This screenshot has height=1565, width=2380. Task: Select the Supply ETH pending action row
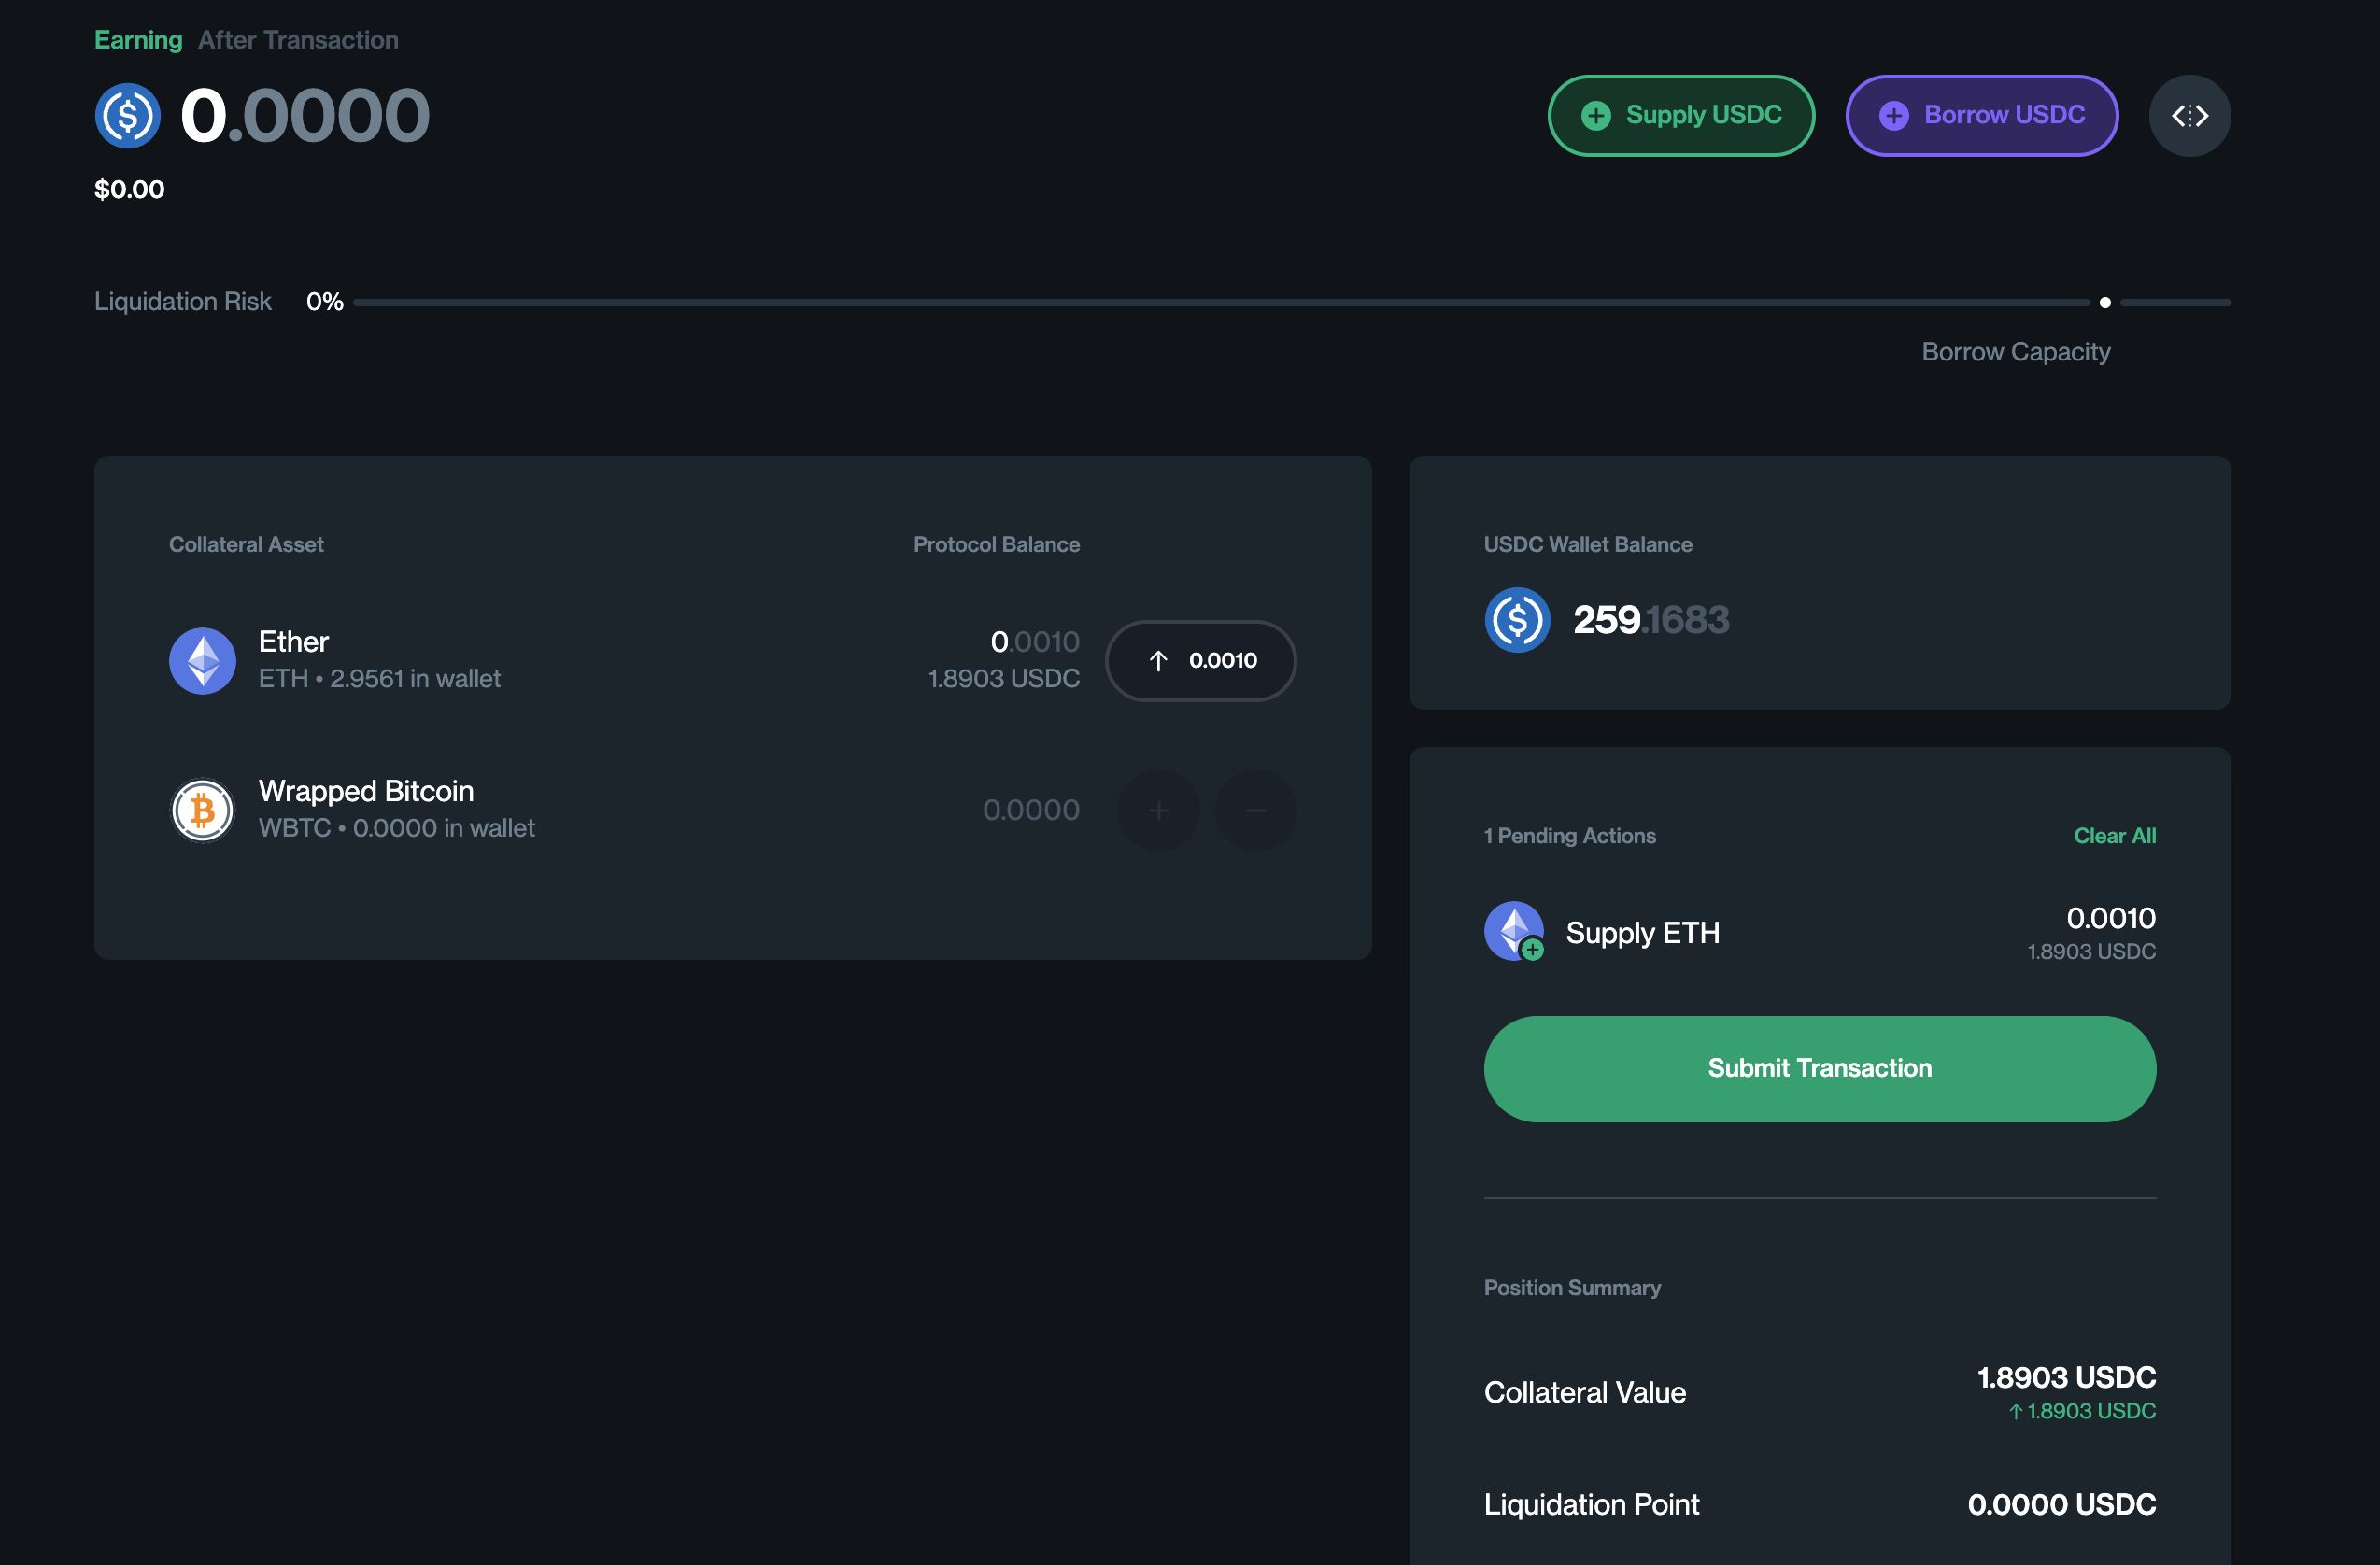[x=1818, y=932]
